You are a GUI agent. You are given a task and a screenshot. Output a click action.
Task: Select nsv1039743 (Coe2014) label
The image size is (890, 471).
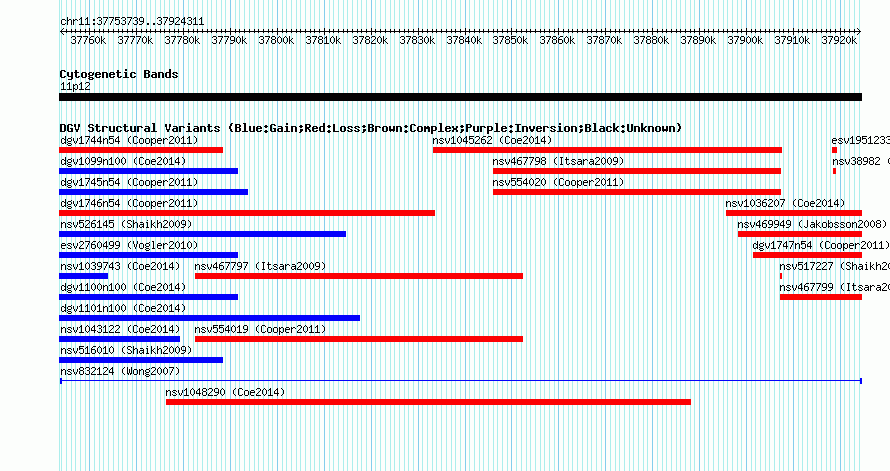pos(120,266)
